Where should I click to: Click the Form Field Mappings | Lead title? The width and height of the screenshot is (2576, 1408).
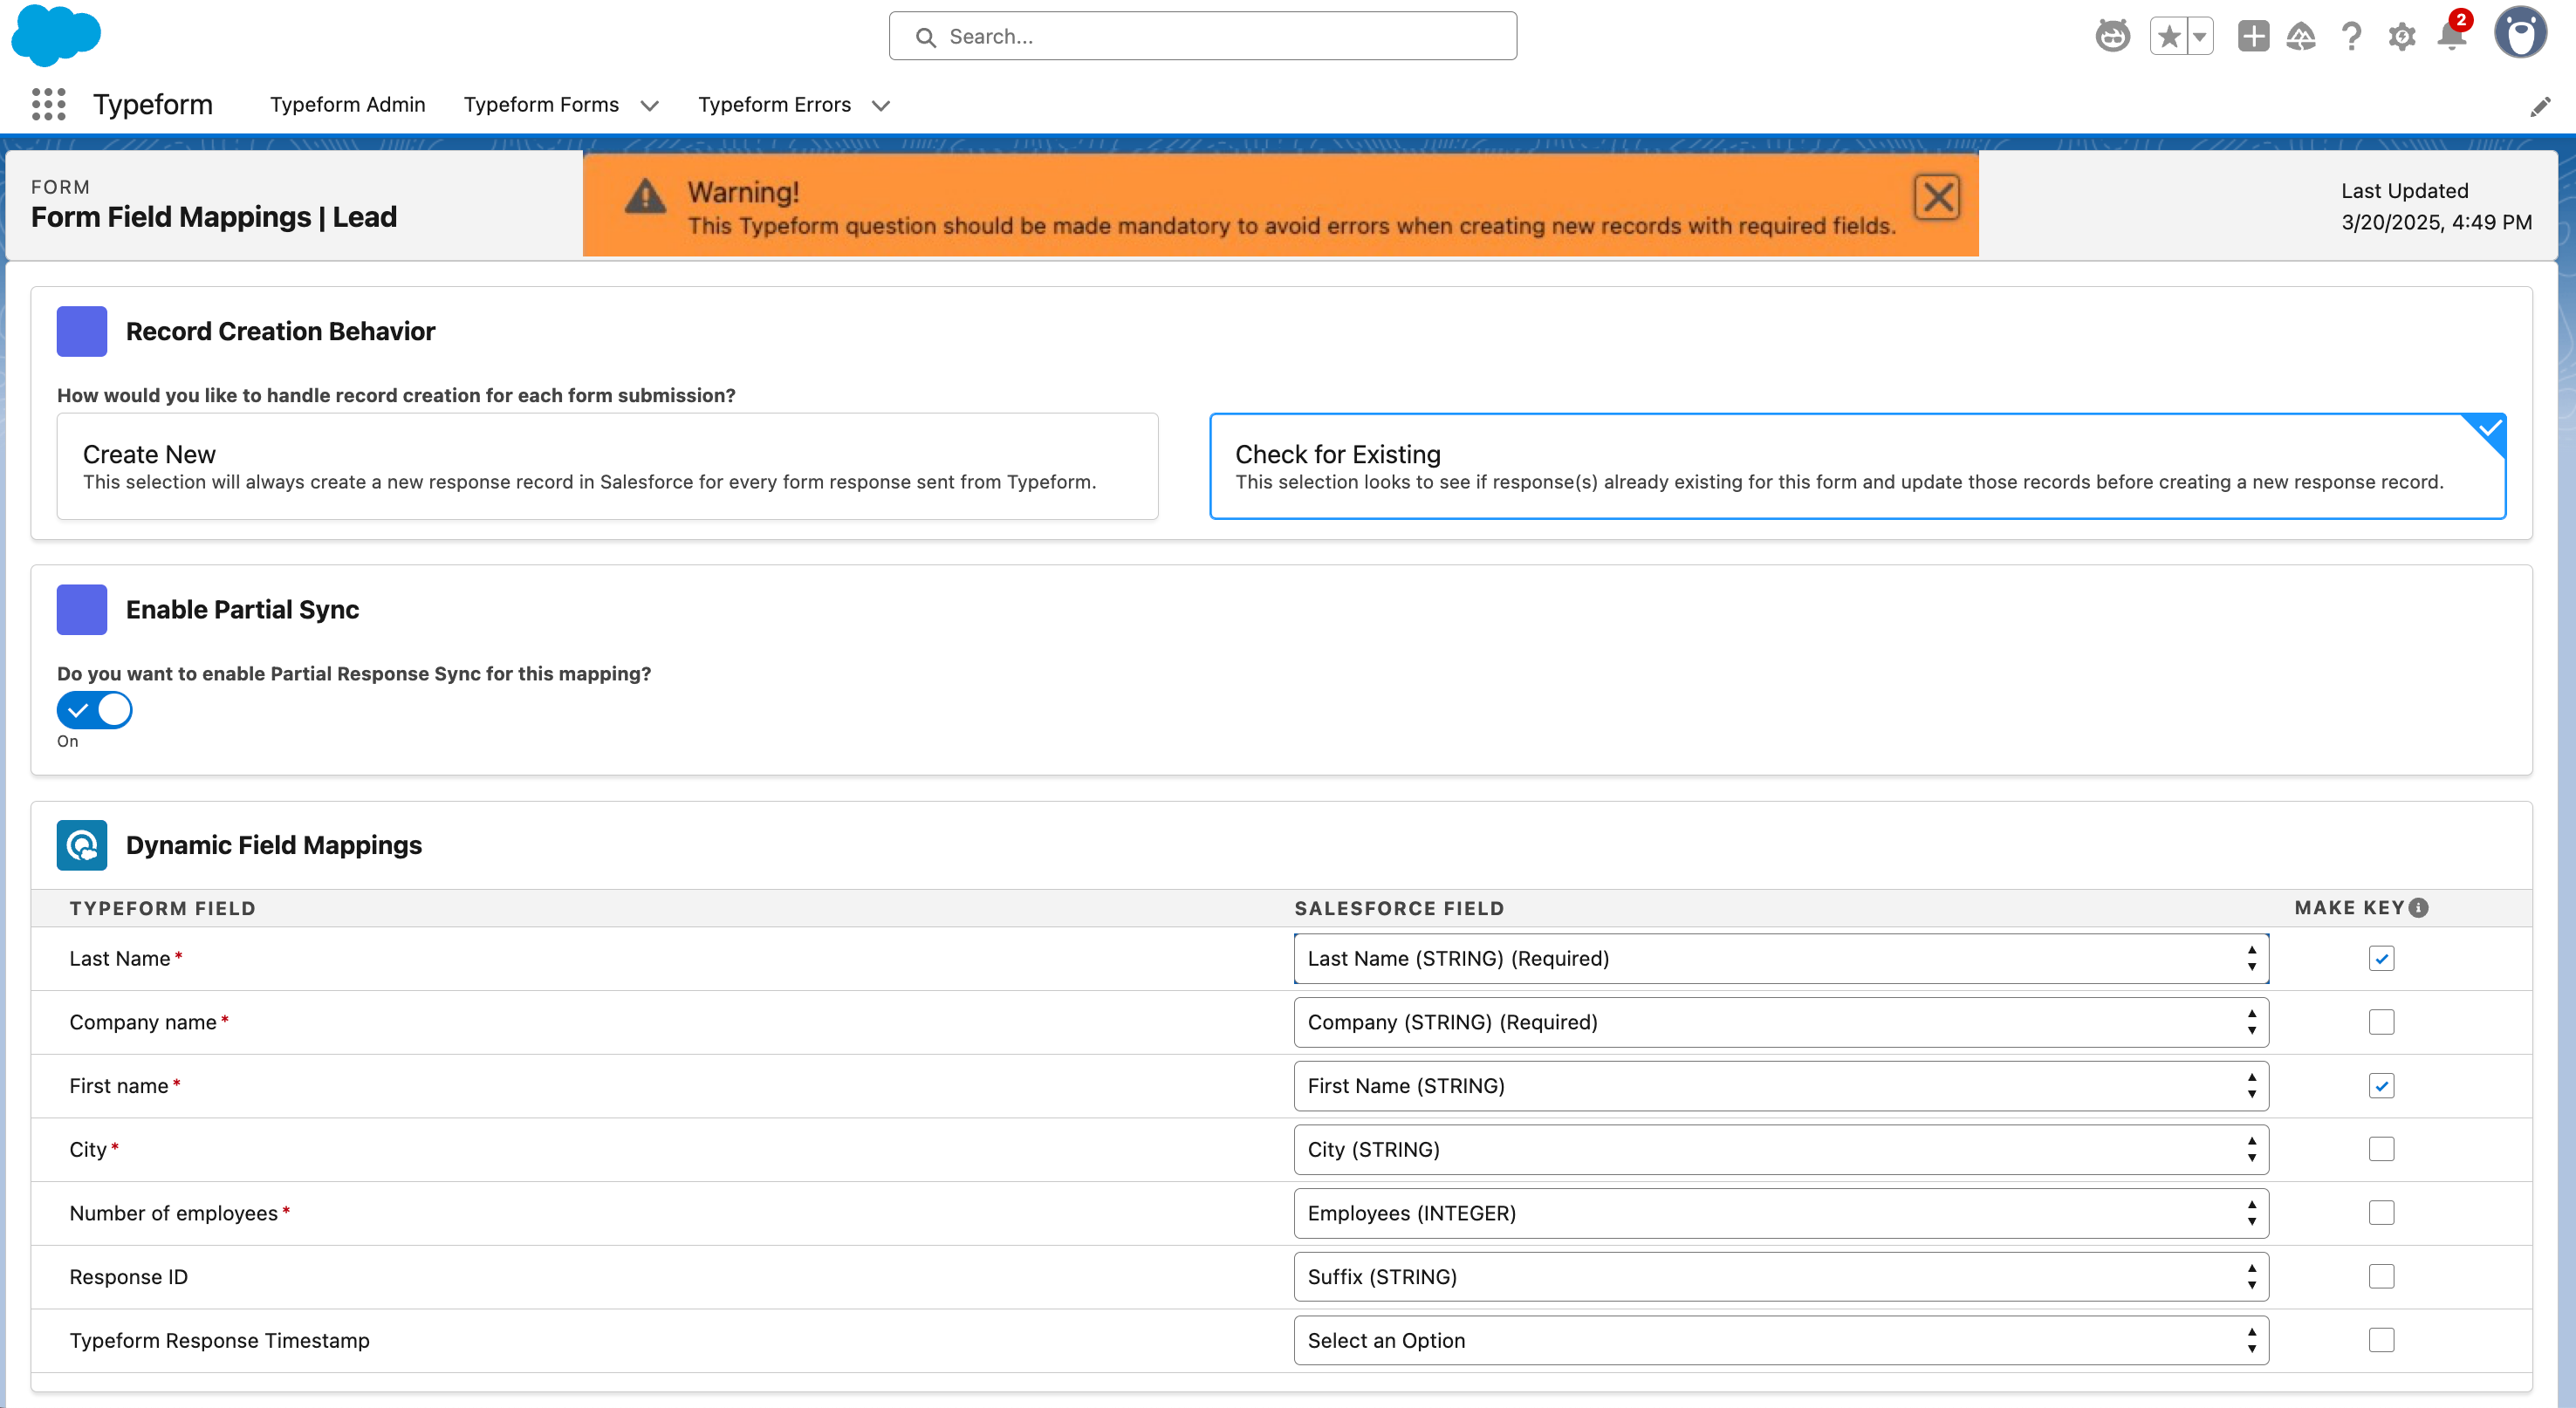tap(214, 217)
